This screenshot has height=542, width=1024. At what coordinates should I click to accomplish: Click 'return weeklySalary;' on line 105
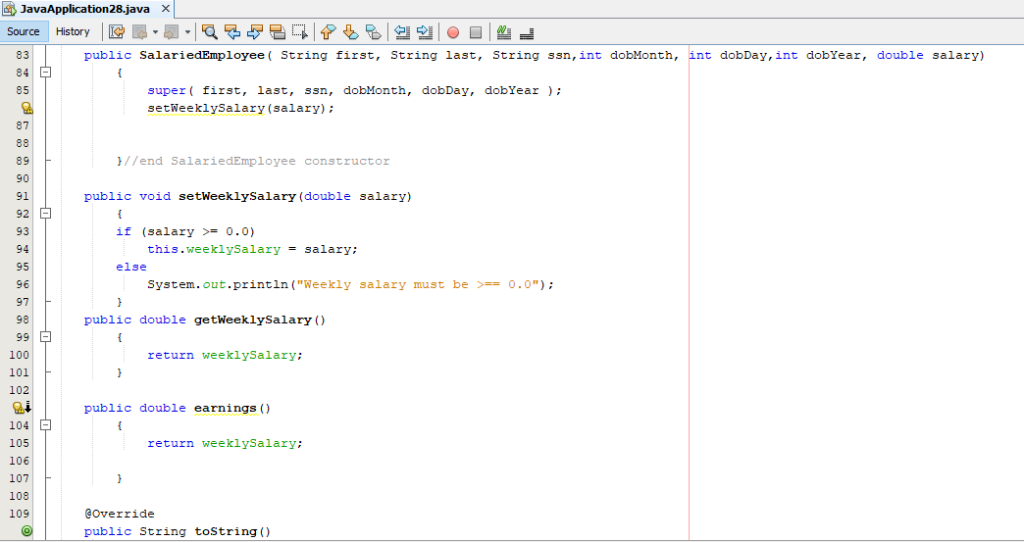pyautogui.click(x=225, y=443)
